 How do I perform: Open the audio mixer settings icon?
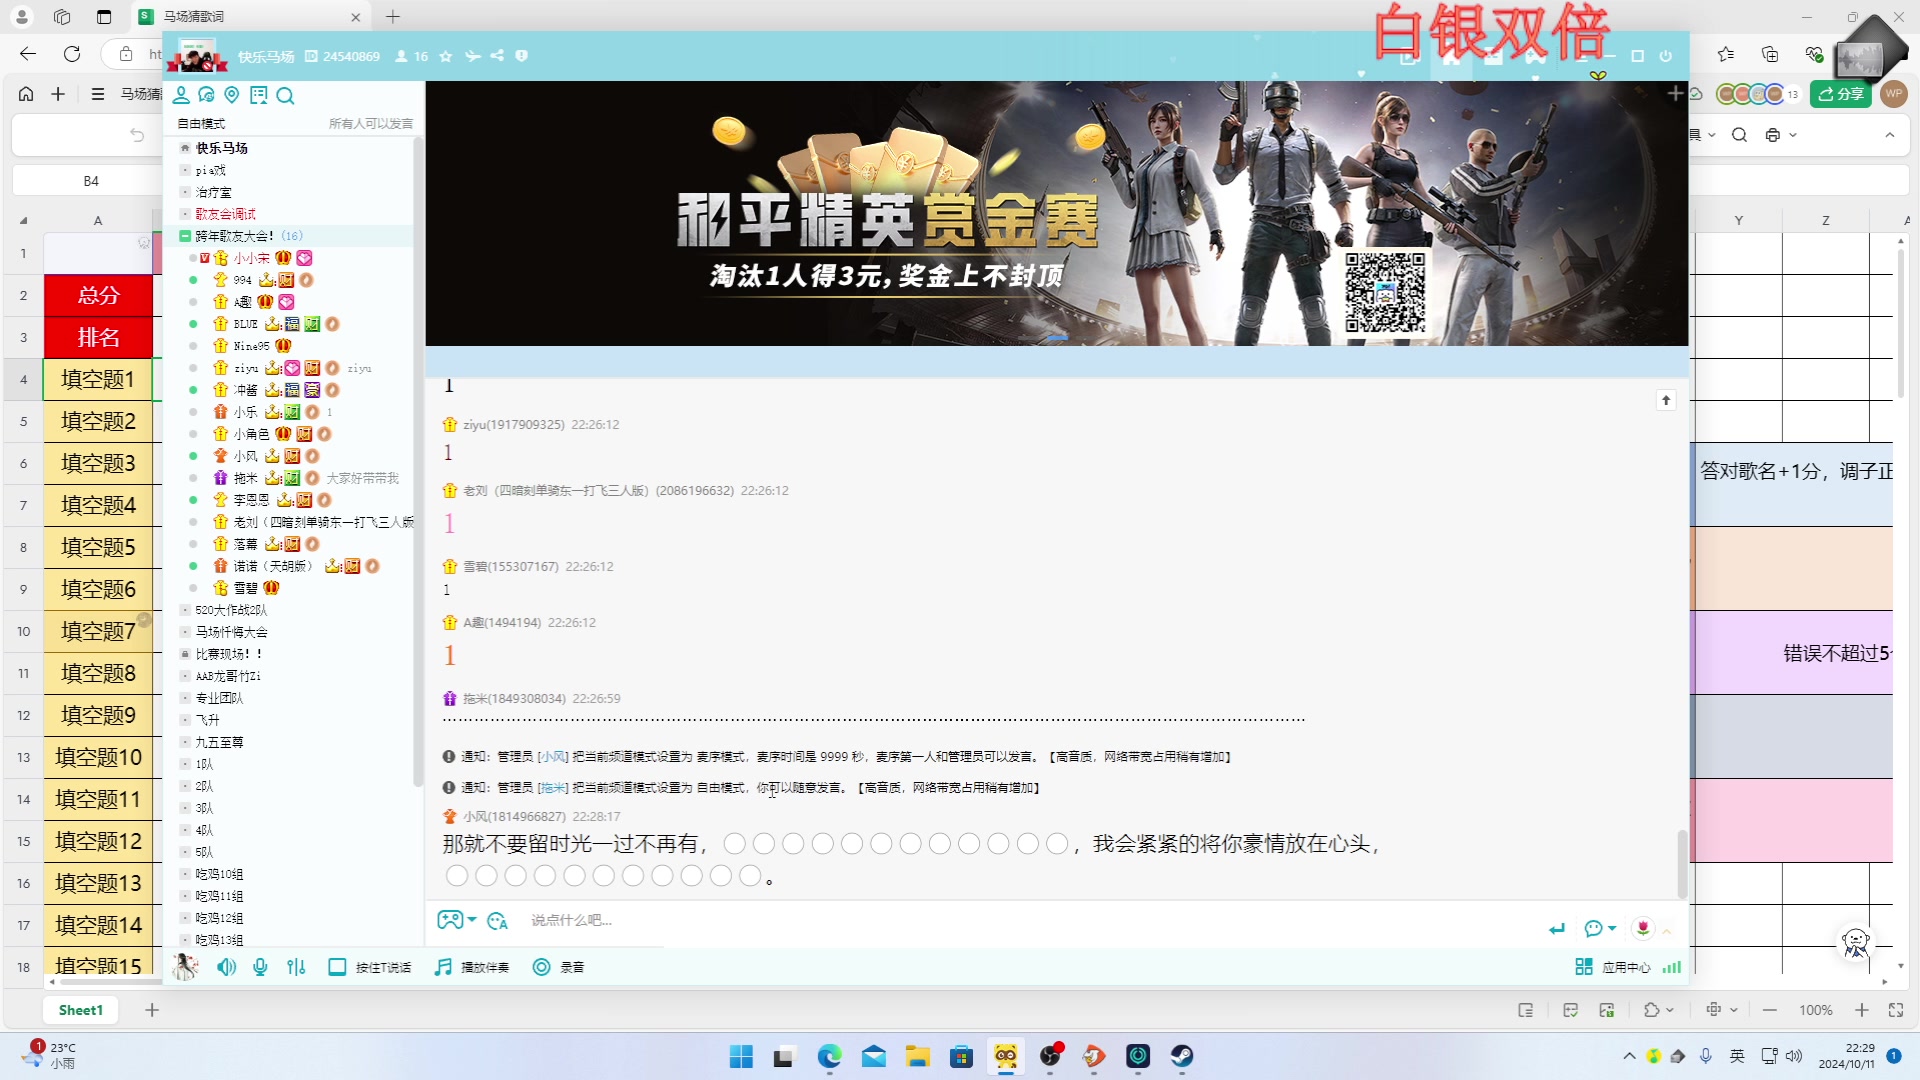point(296,967)
